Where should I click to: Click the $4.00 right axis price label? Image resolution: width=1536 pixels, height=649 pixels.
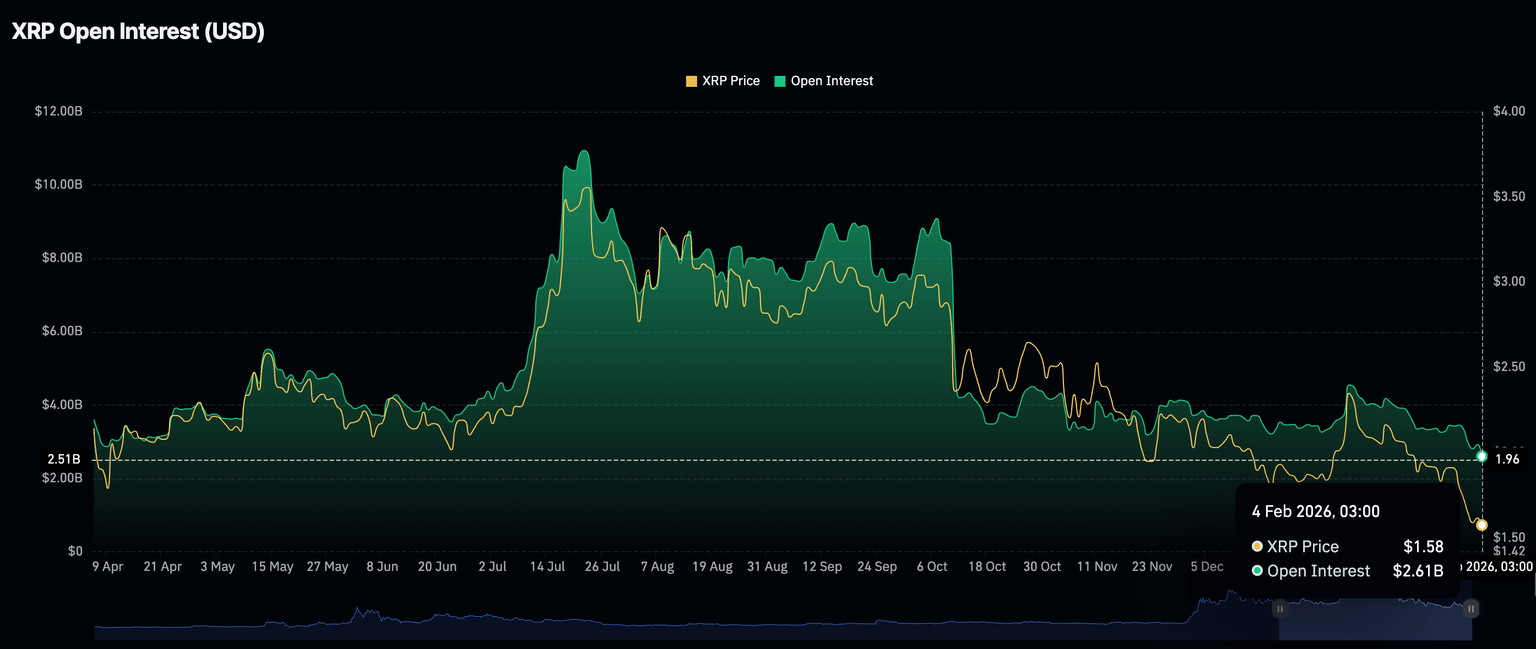1509,111
